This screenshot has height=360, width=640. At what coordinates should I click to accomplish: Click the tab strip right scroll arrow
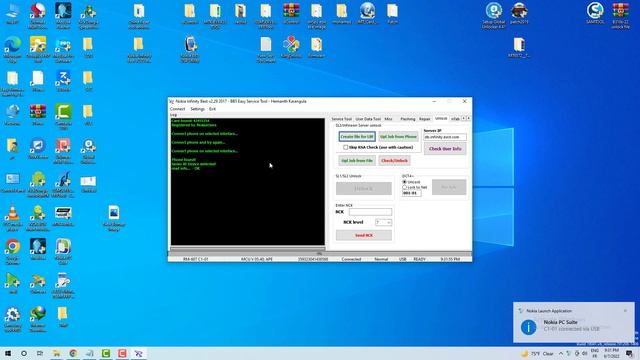point(468,118)
